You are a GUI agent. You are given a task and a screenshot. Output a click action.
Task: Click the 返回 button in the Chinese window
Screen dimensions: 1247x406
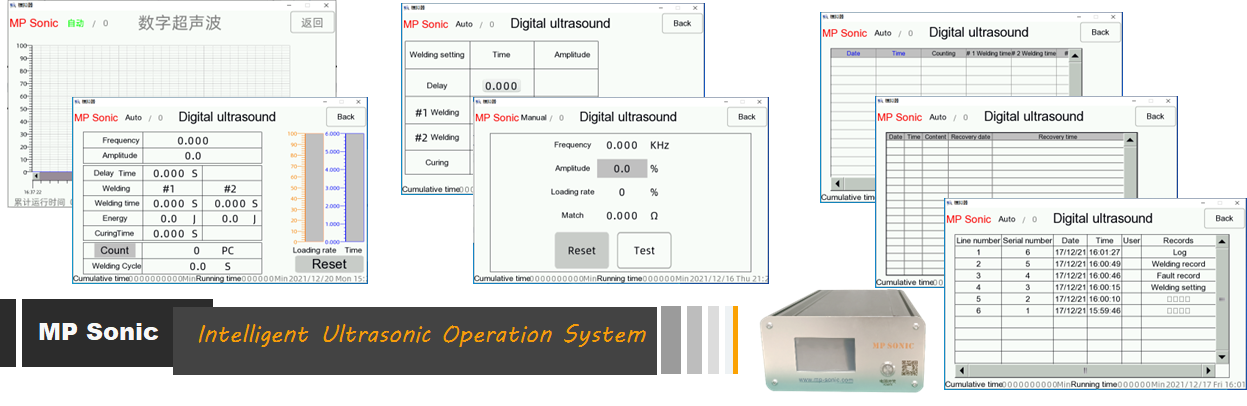(312, 23)
